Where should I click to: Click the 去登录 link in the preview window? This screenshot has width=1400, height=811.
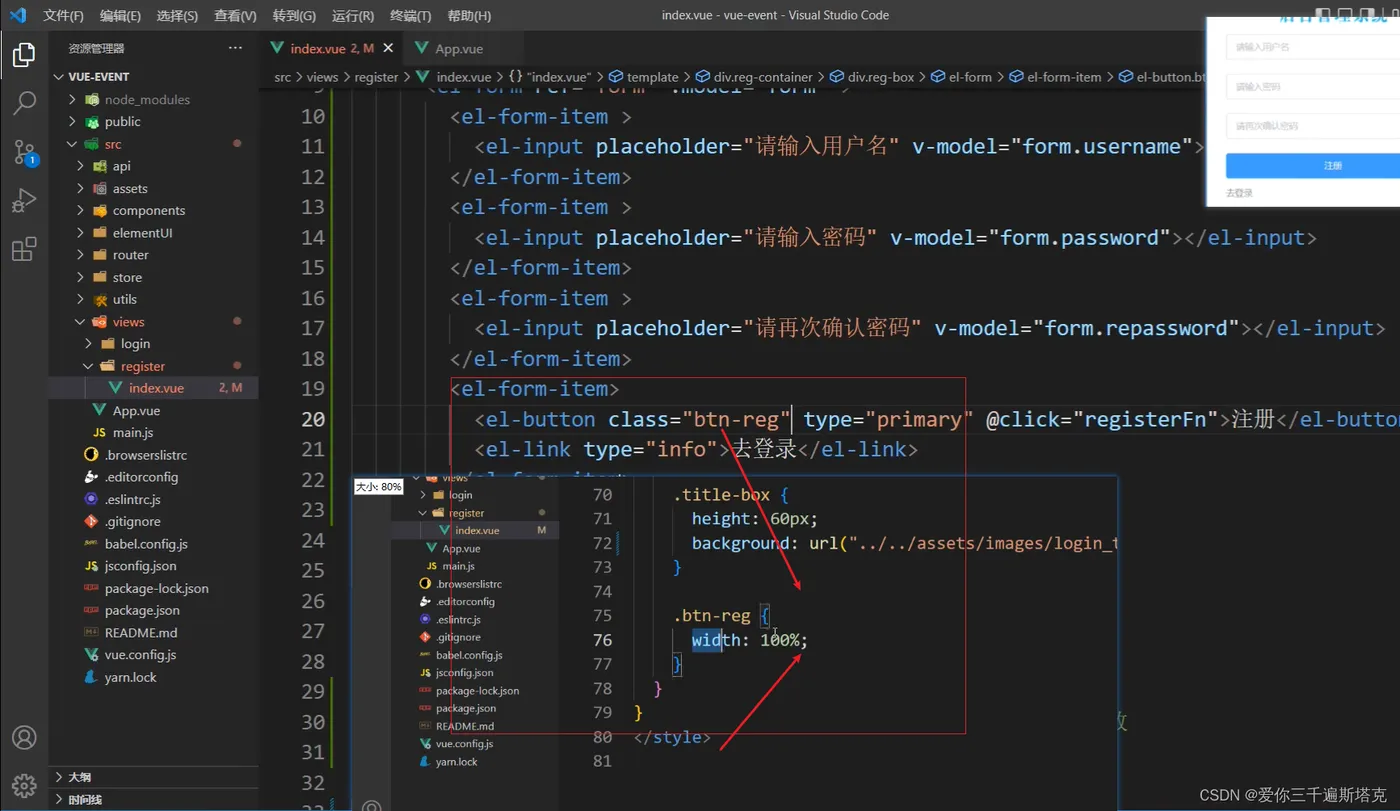pos(1239,193)
